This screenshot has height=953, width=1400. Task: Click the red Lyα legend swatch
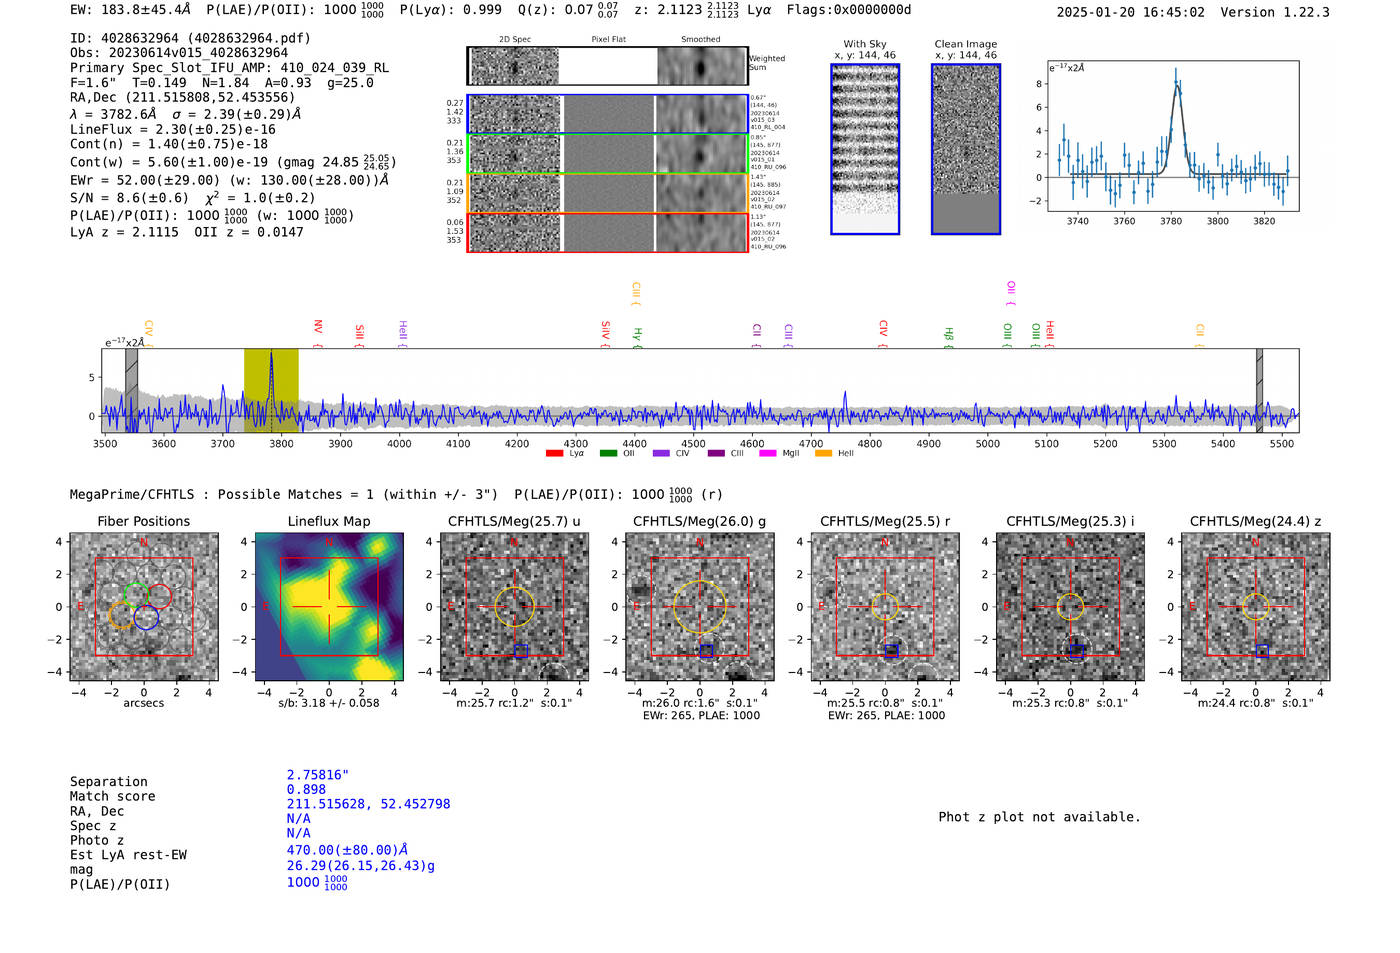pos(554,453)
